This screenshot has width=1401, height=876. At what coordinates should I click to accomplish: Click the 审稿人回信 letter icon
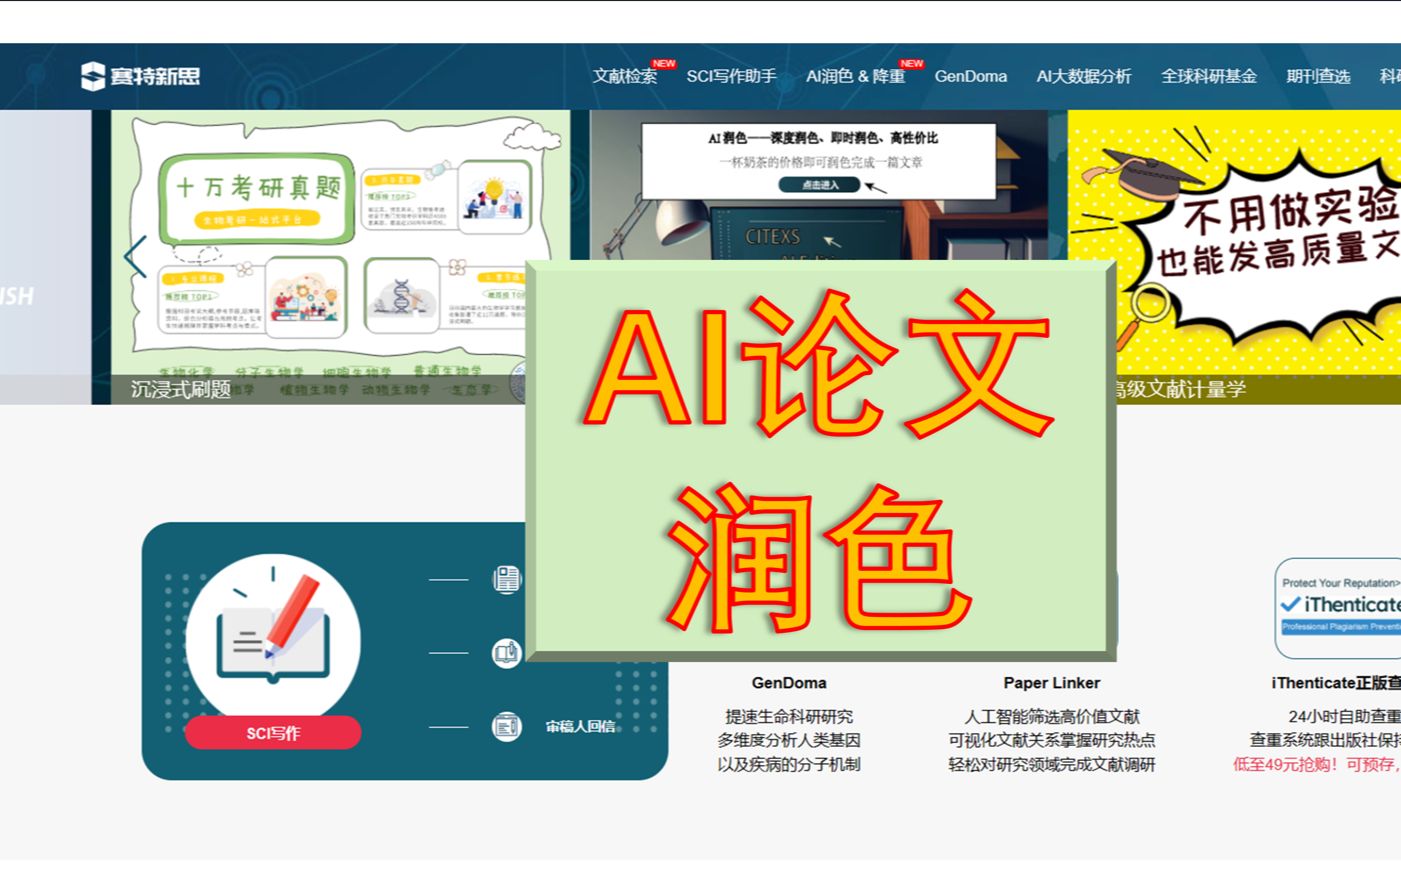507,727
